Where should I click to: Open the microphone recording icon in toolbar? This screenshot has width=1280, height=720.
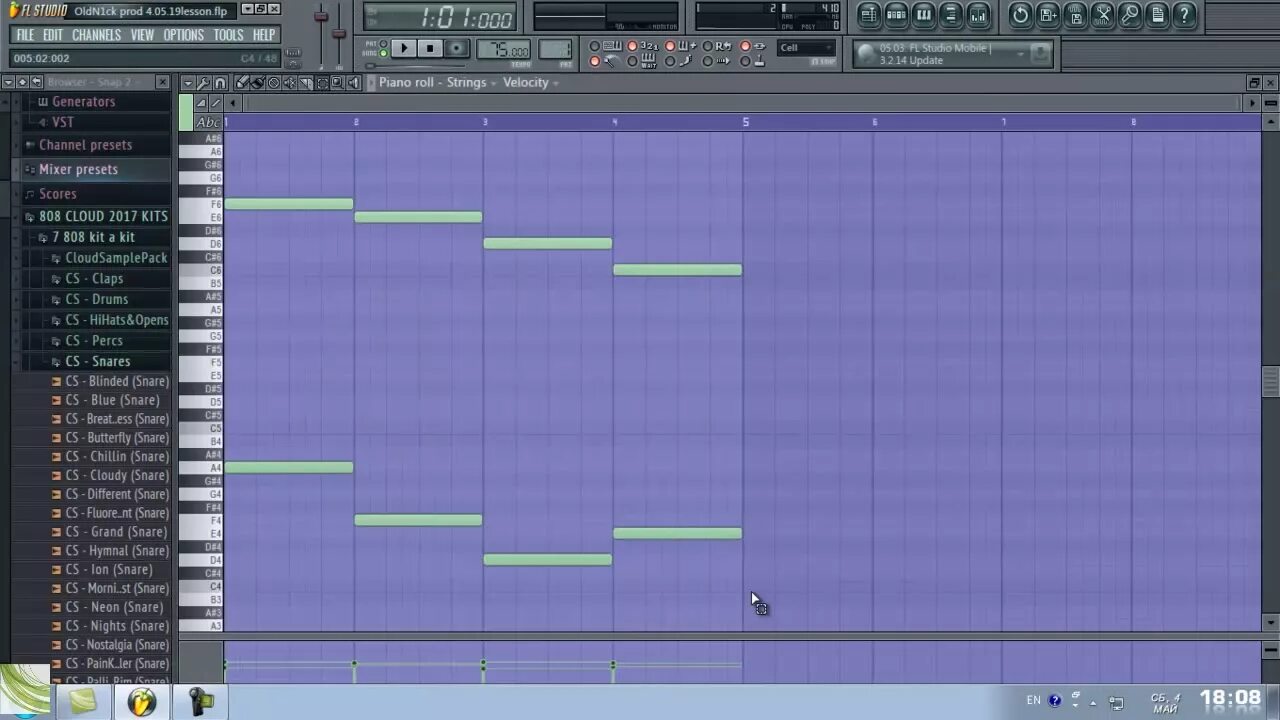pyautogui.click(x=1129, y=14)
